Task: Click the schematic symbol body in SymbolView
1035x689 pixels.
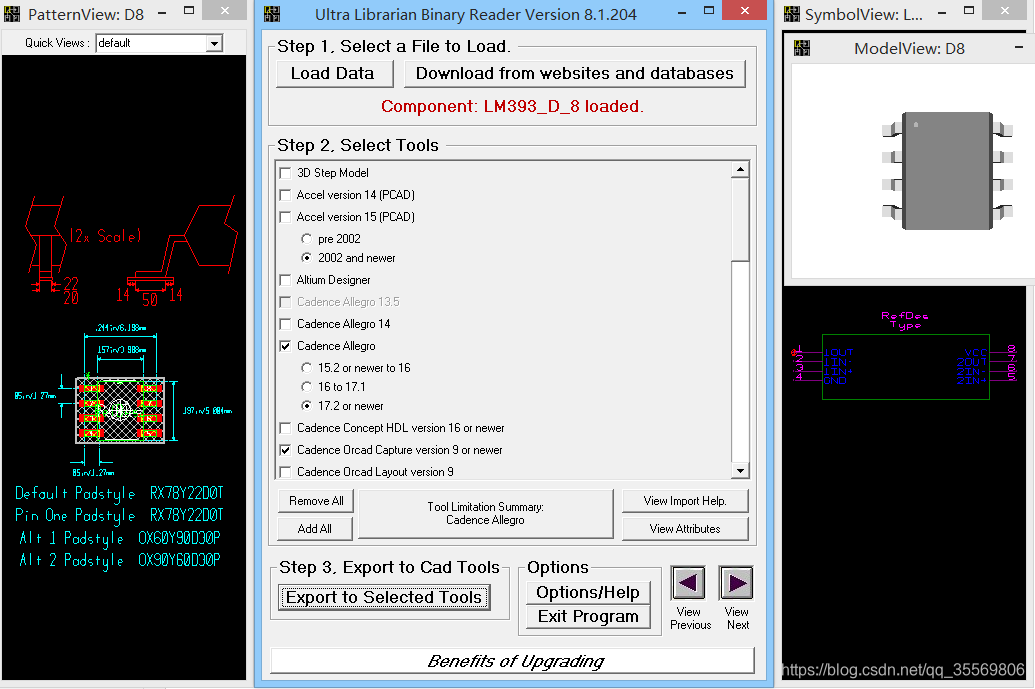Action: (906, 367)
